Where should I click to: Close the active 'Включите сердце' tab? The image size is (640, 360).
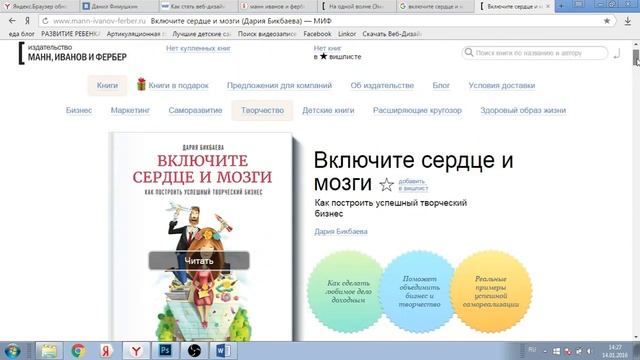[548, 6]
